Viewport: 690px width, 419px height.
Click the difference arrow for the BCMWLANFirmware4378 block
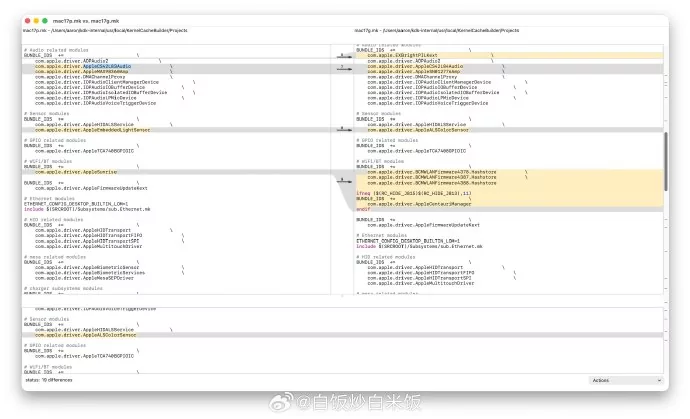click(x=342, y=183)
